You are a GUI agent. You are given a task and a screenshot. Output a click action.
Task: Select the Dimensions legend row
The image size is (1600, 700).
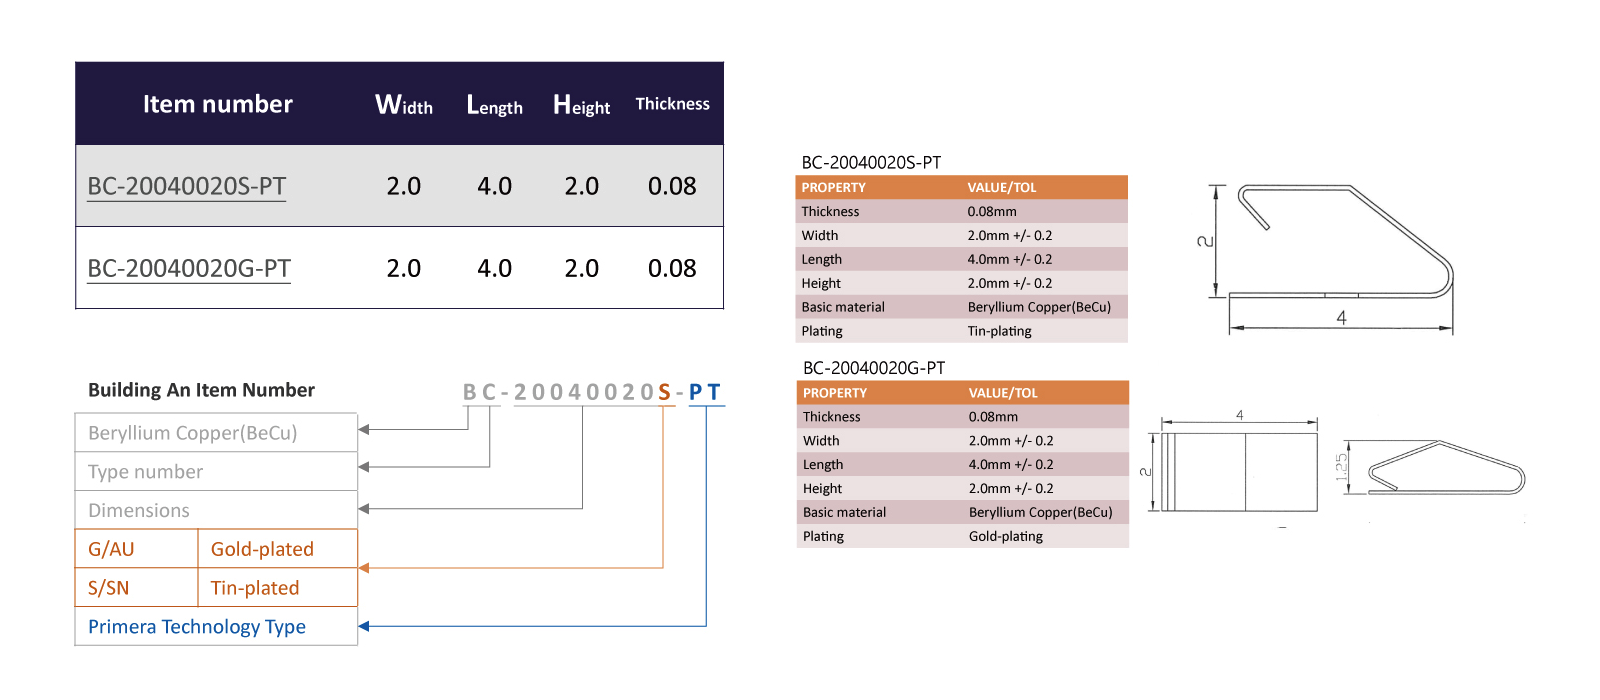[216, 510]
